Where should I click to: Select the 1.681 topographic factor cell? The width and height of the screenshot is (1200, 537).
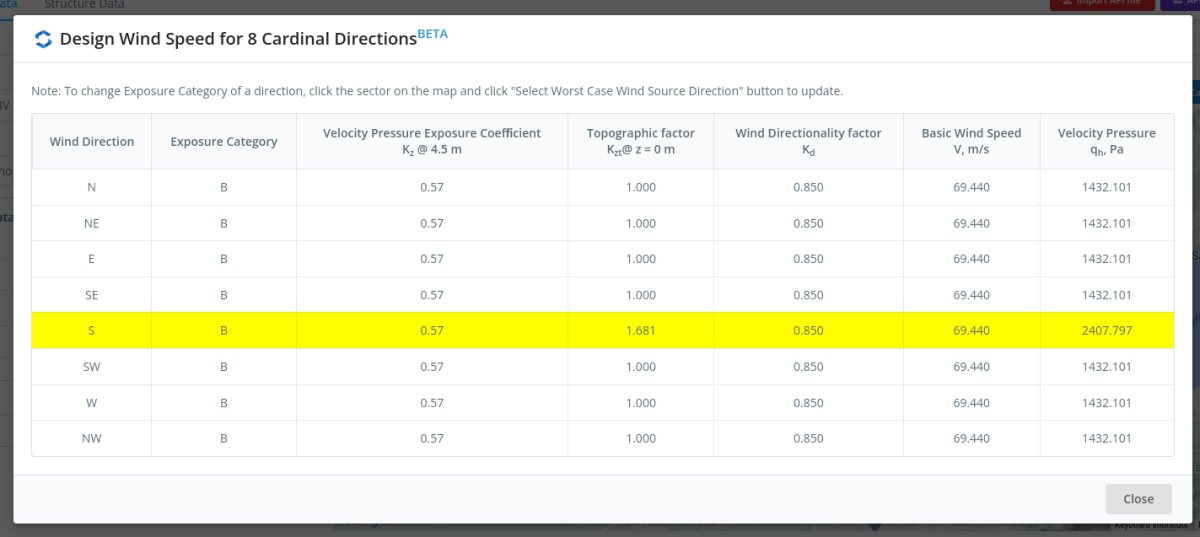[x=640, y=330]
